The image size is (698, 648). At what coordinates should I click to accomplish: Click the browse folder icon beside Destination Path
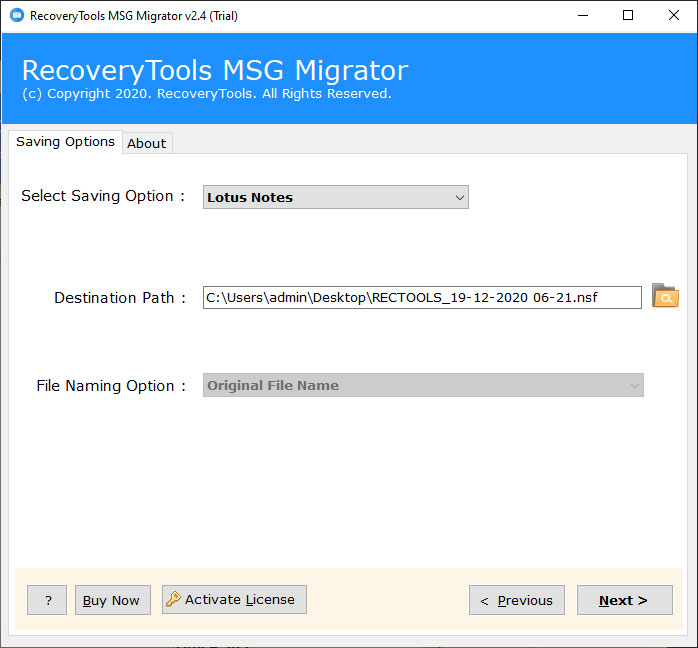click(x=665, y=296)
